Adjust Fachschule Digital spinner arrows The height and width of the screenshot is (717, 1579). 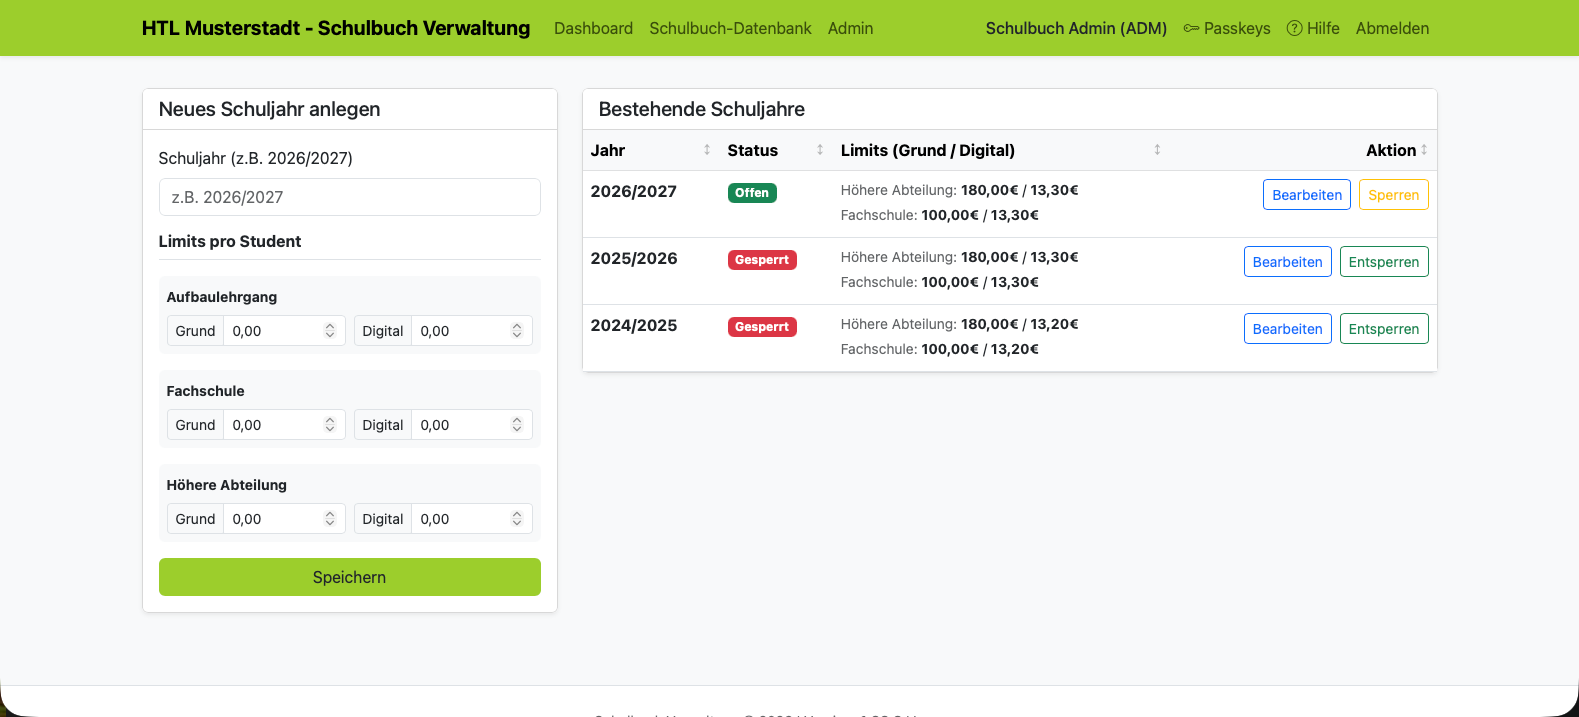click(x=517, y=425)
